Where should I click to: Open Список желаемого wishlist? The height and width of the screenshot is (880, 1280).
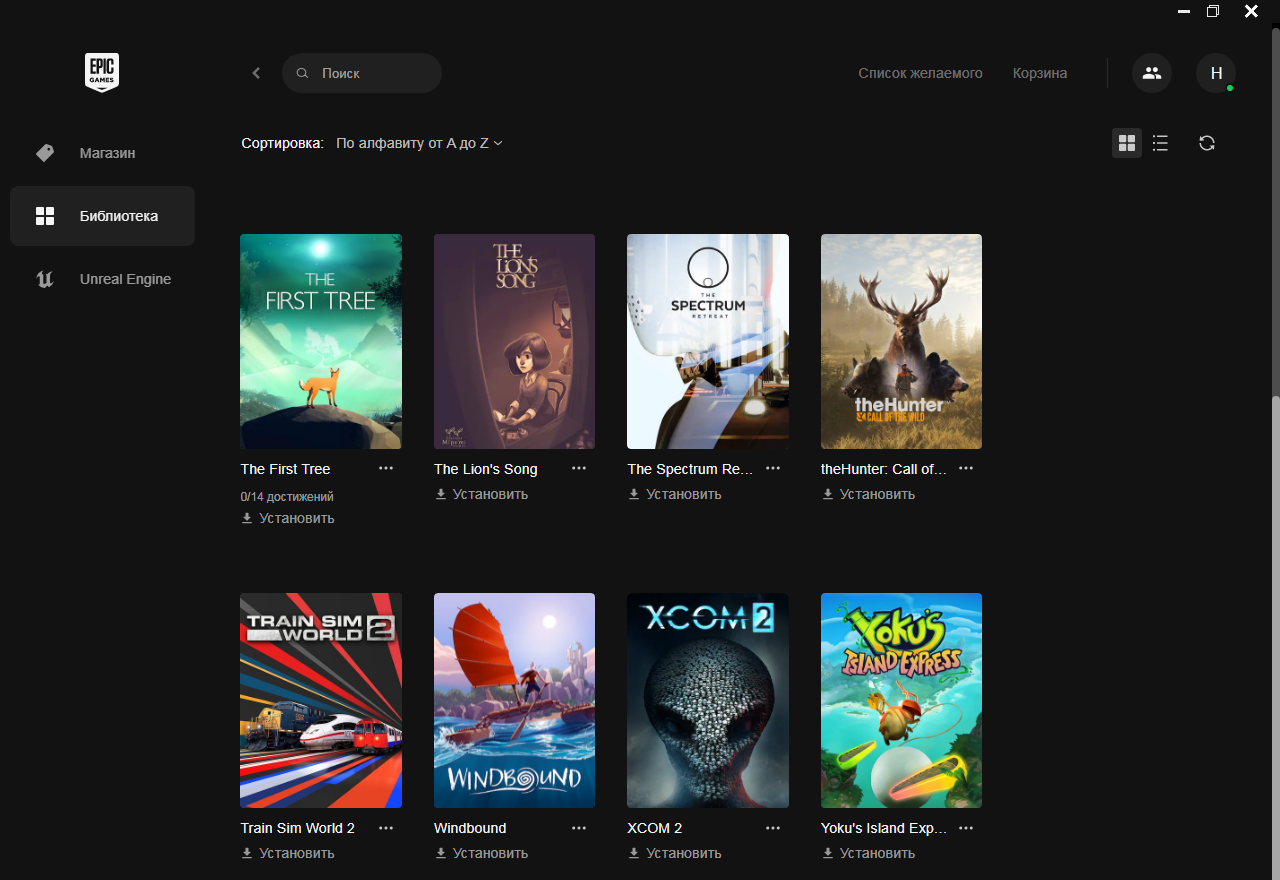[920, 73]
